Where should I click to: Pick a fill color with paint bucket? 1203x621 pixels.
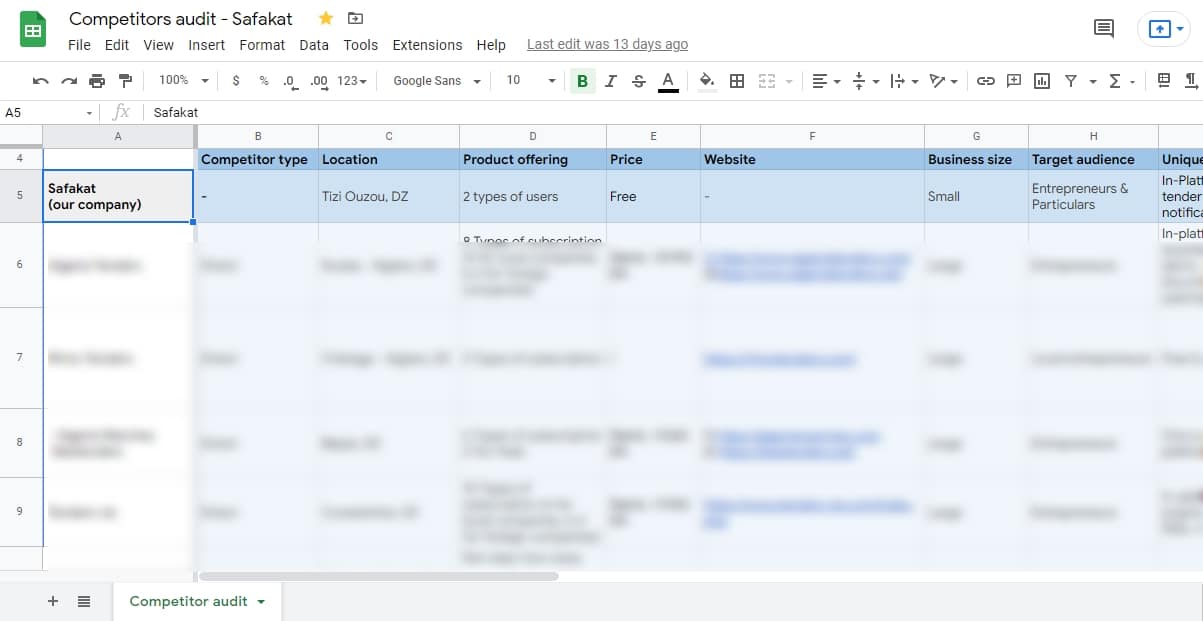[x=706, y=81]
